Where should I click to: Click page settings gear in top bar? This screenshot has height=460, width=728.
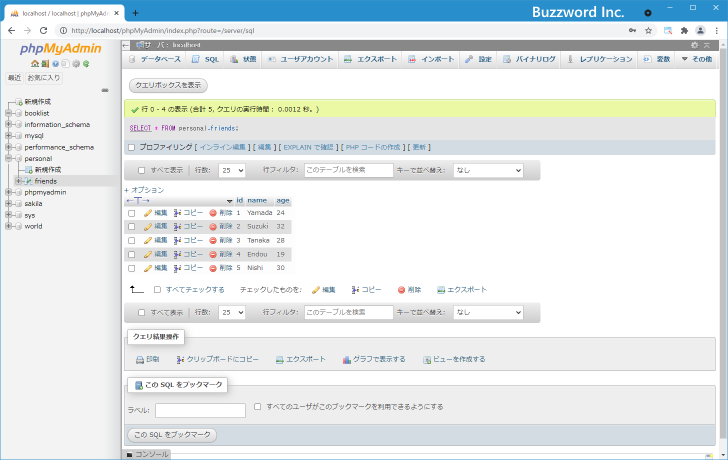[695, 45]
